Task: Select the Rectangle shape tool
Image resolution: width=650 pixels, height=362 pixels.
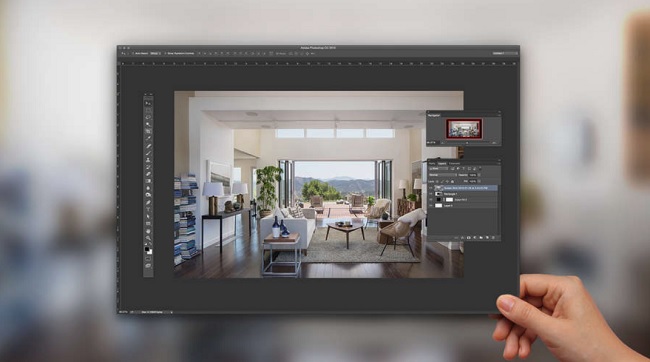Action: coord(148,224)
